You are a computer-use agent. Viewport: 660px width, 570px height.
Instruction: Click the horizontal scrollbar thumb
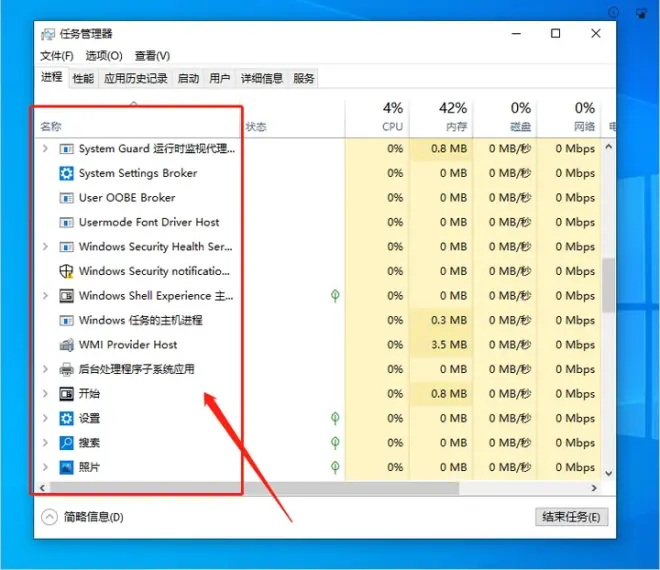(x=255, y=488)
